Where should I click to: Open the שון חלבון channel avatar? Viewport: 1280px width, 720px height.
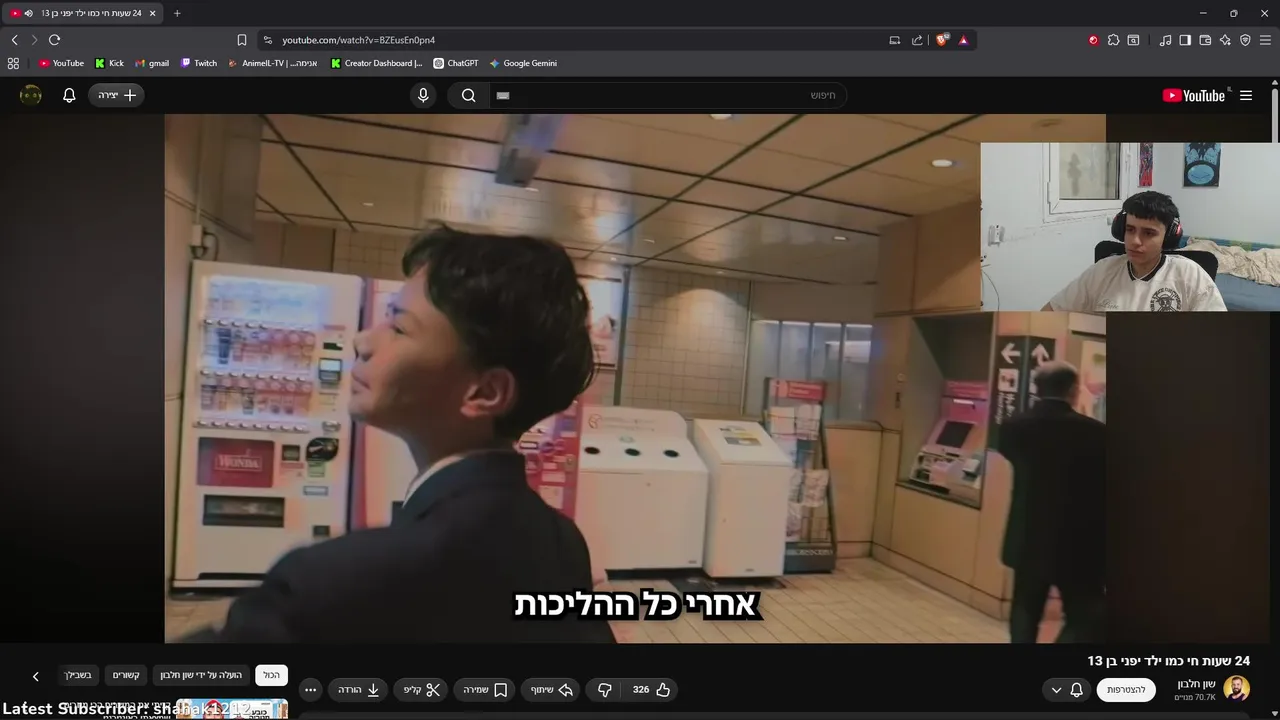click(1236, 689)
